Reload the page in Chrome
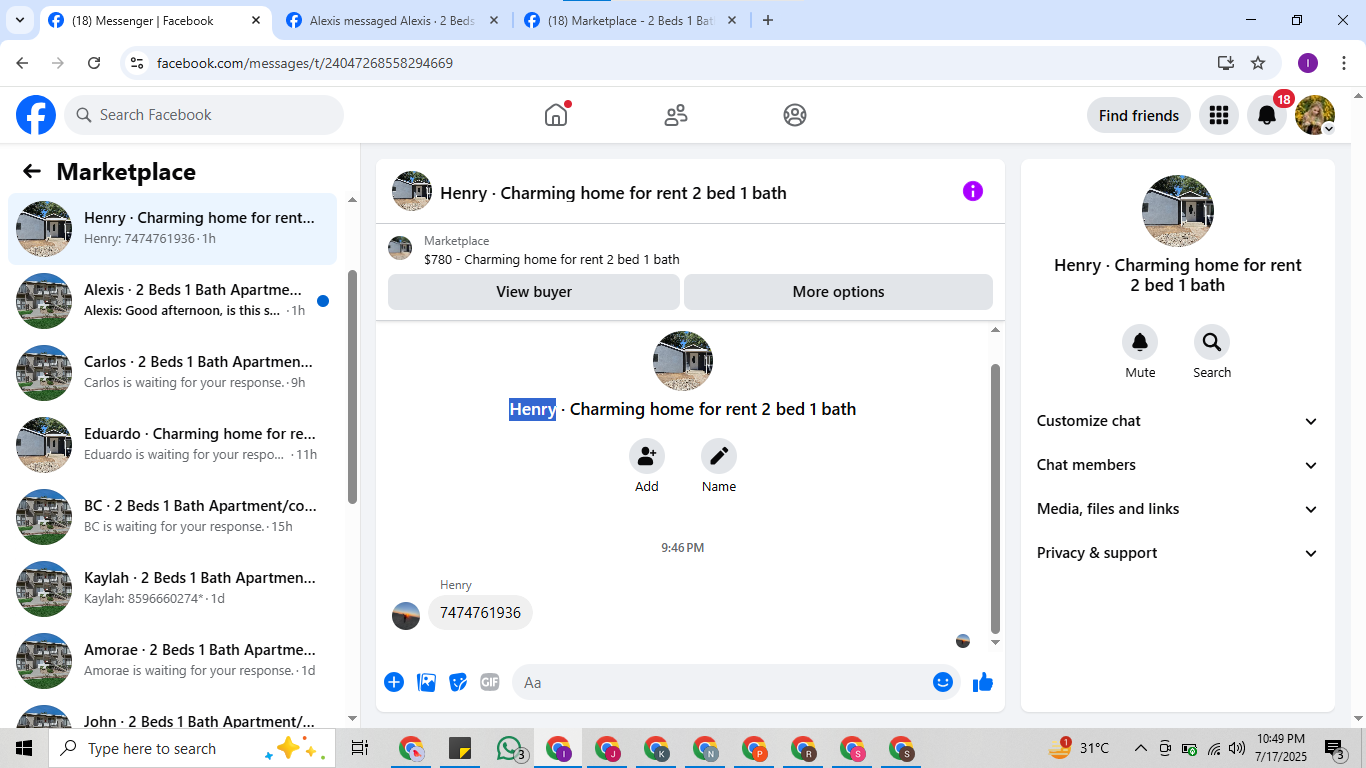Viewport: 1366px width, 768px height. [94, 63]
